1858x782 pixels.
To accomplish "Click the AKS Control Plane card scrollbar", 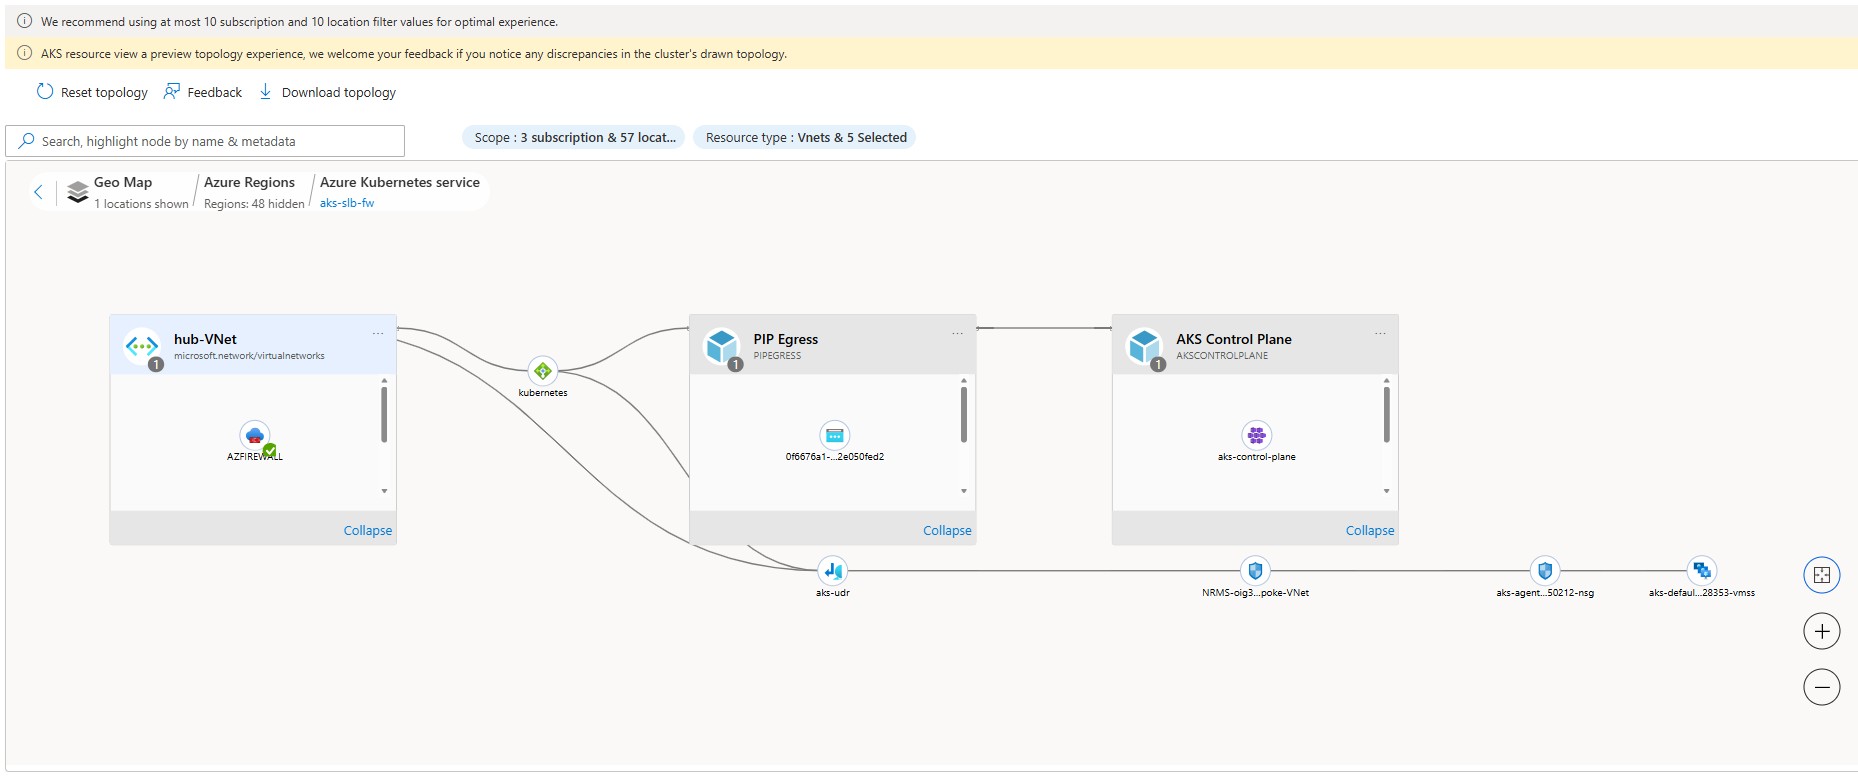I will tap(1387, 415).
